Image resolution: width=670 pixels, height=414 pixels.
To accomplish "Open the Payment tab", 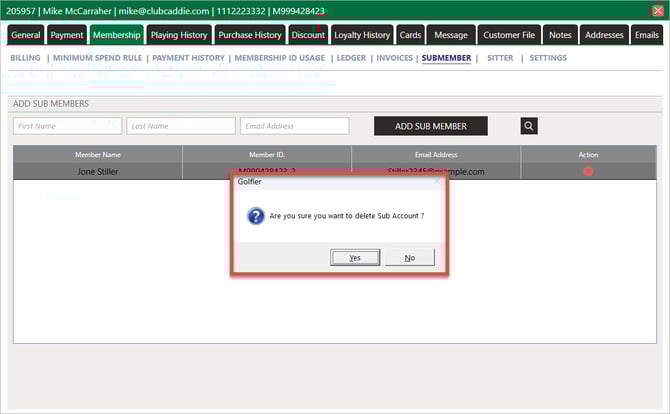I will (x=67, y=35).
